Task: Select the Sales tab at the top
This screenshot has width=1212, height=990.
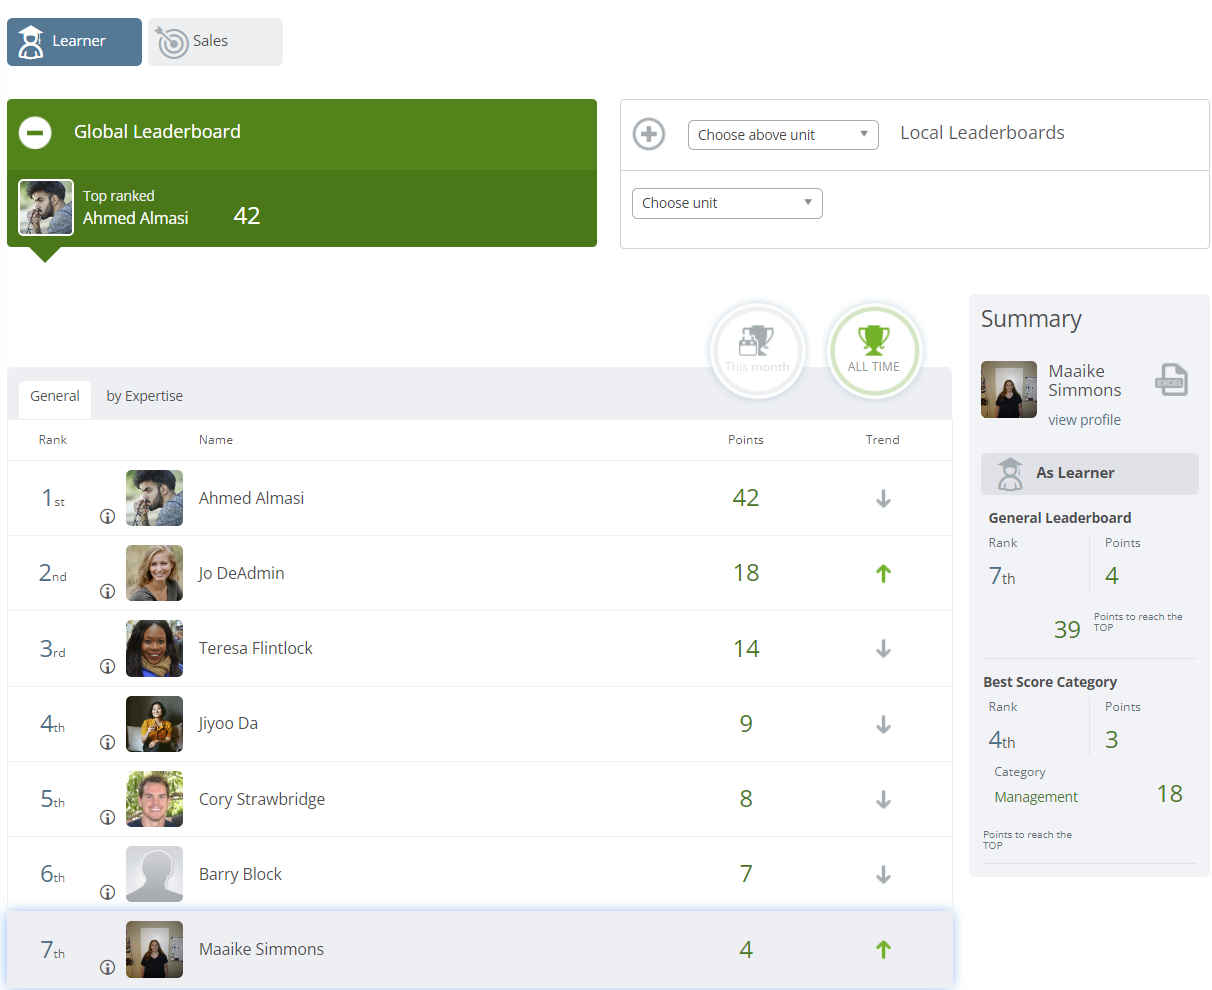Action: tap(214, 41)
